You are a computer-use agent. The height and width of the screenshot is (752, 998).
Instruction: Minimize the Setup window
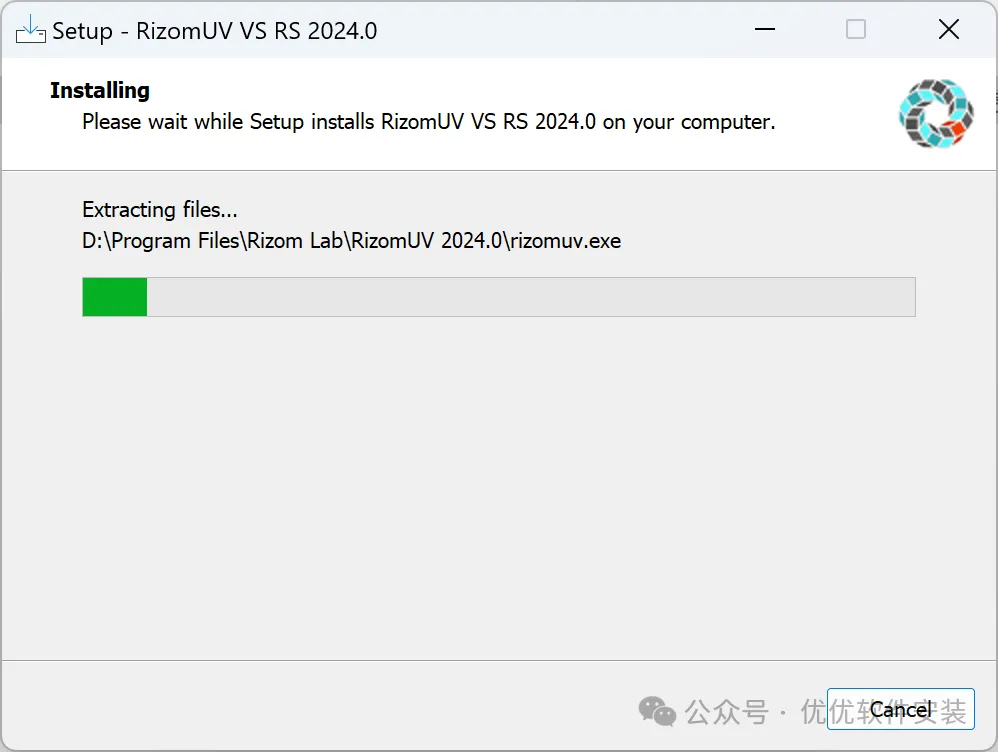pyautogui.click(x=764, y=29)
